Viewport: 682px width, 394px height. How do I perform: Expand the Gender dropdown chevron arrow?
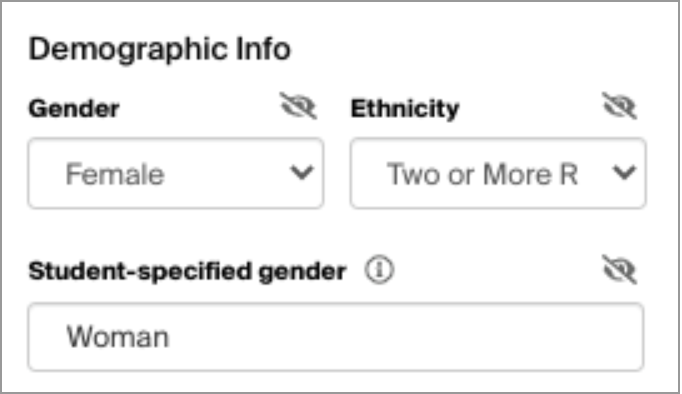click(302, 173)
